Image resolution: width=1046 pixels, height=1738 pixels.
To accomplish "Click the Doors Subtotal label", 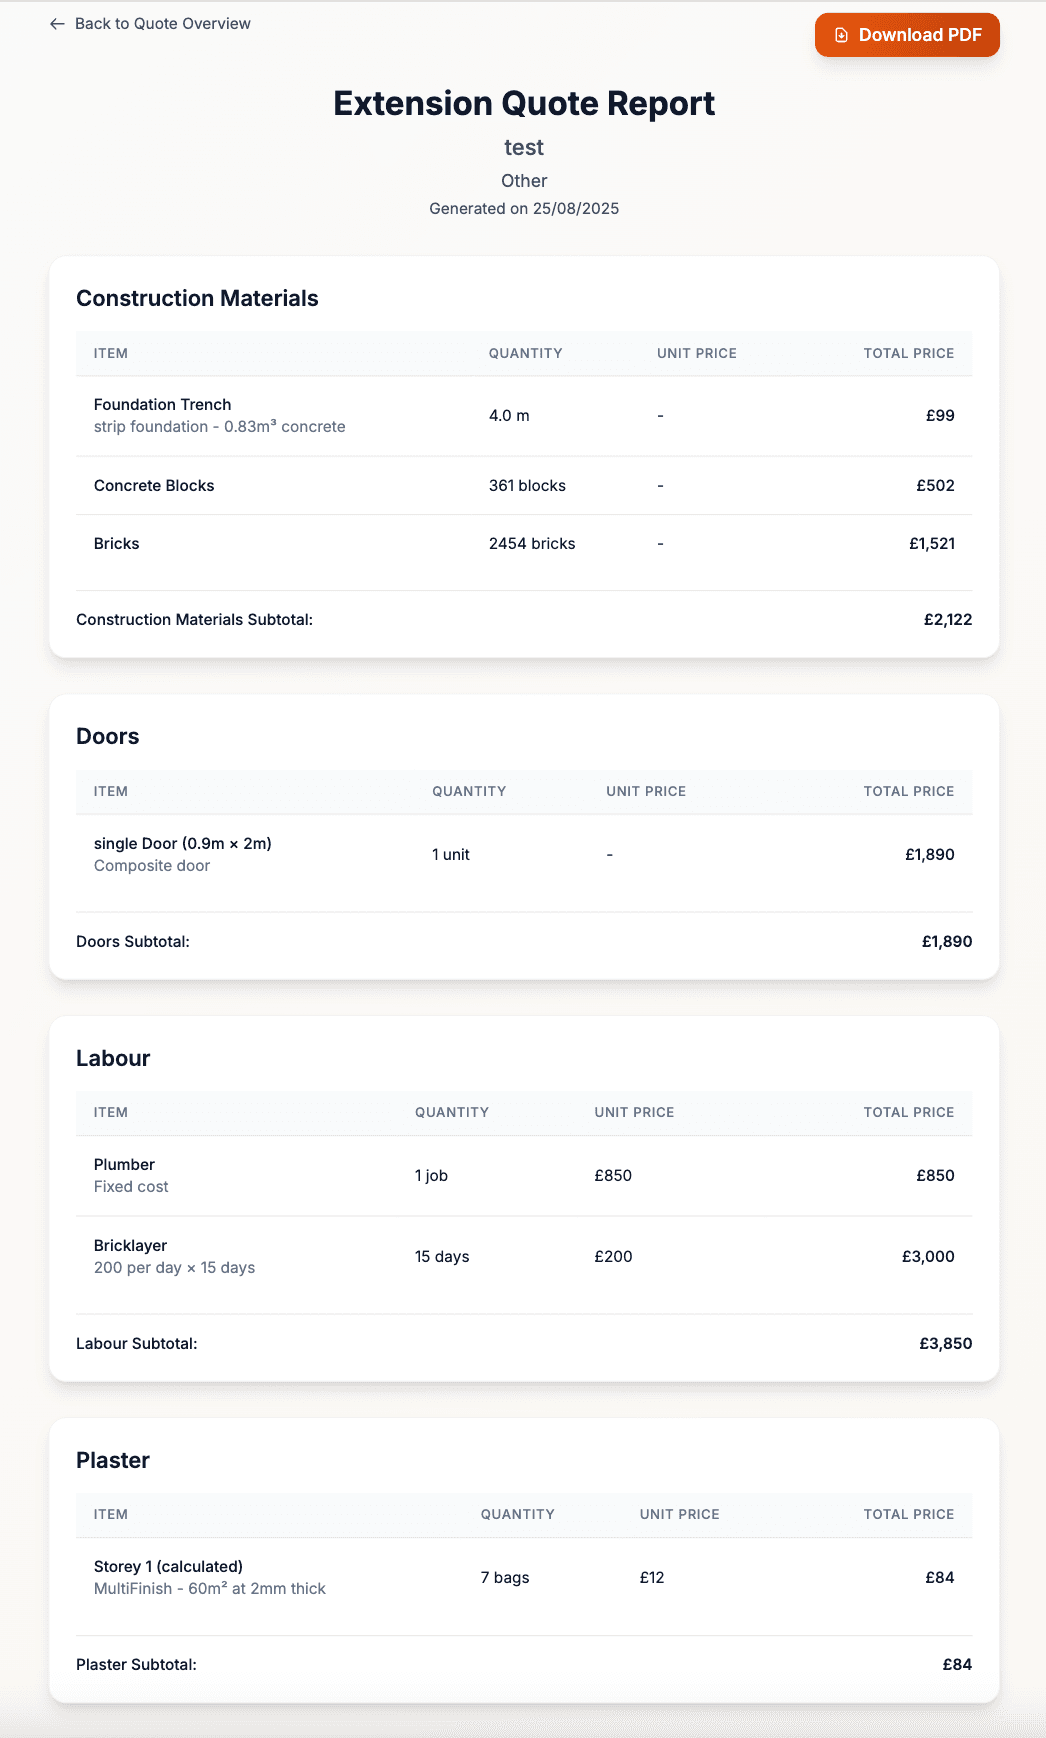I will pos(133,941).
